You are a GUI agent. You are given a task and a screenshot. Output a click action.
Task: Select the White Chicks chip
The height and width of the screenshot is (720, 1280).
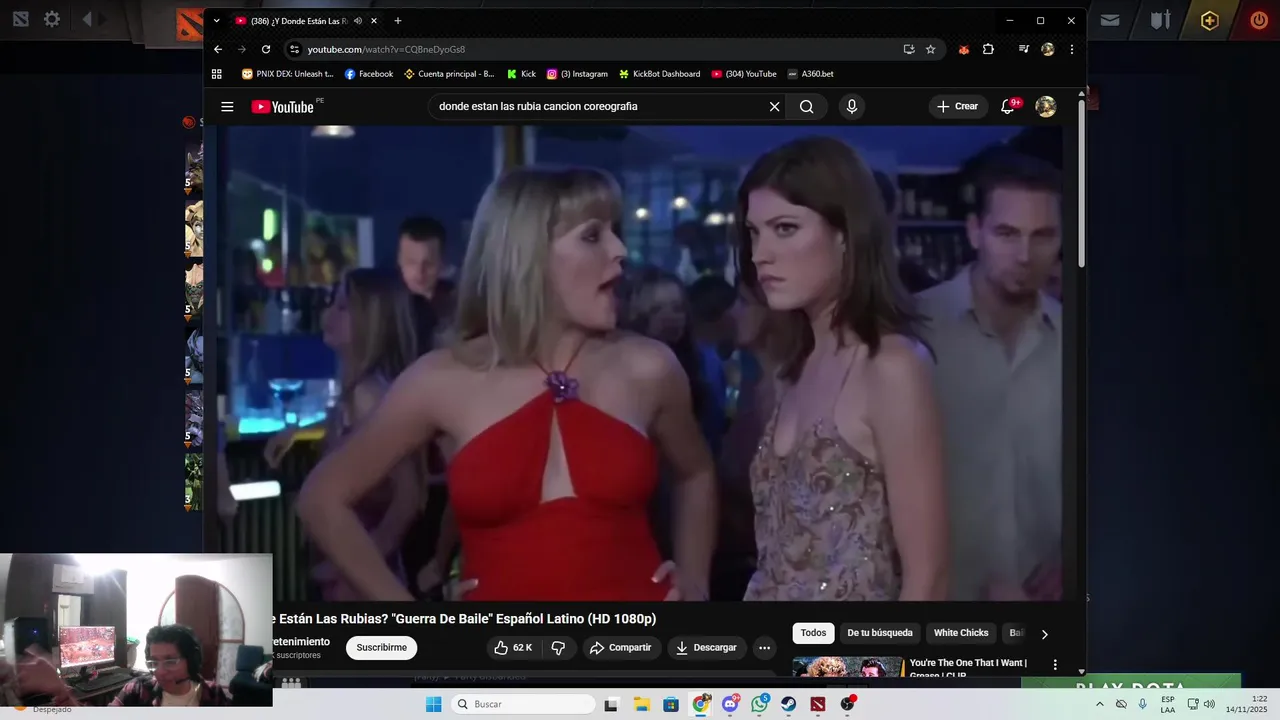pyautogui.click(x=961, y=633)
